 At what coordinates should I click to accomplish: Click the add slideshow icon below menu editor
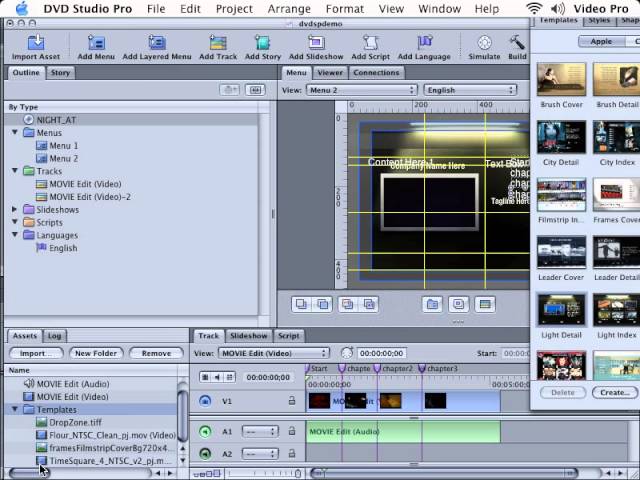458,304
